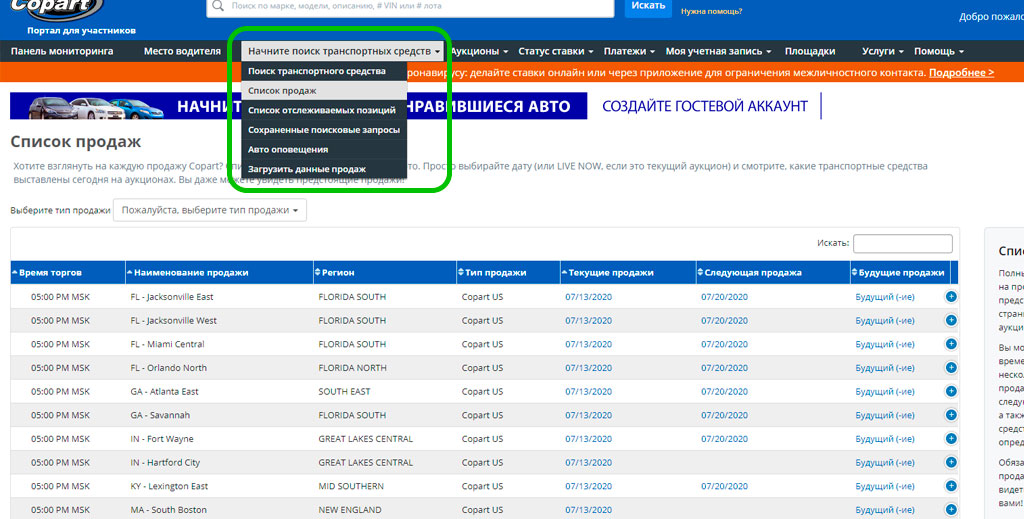The image size is (1024, 519).
Task: Open the Платежи dropdown menu
Action: pos(629,51)
